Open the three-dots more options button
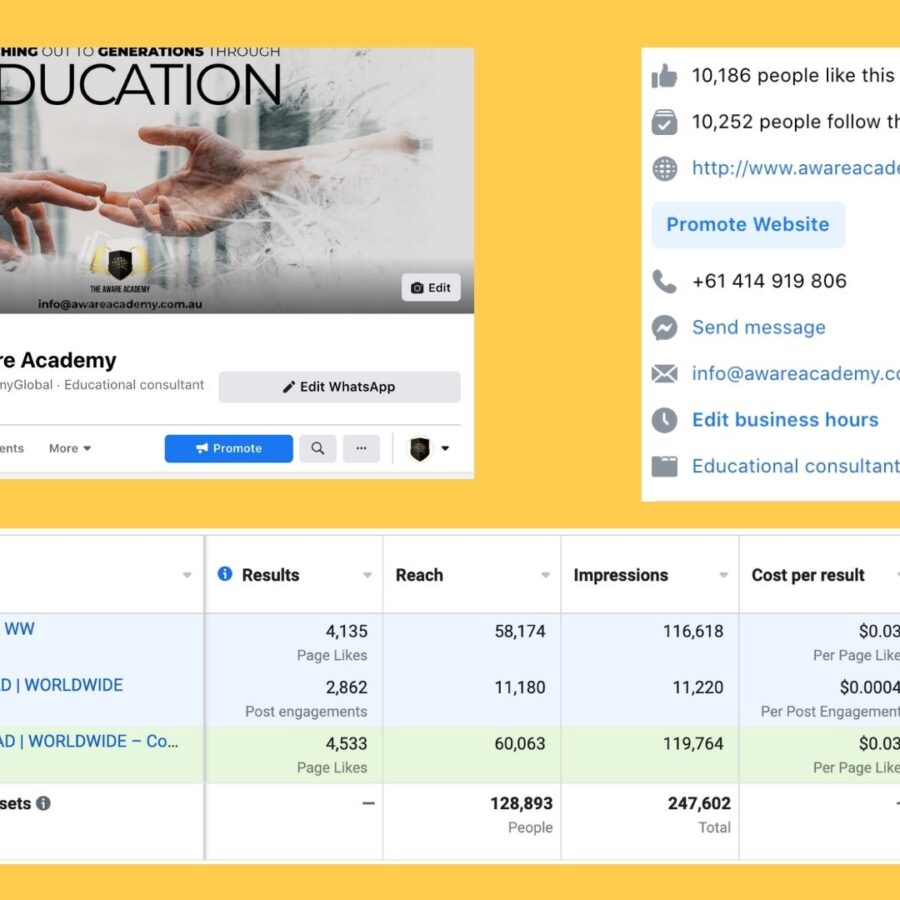The width and height of the screenshot is (900, 900). [361, 449]
